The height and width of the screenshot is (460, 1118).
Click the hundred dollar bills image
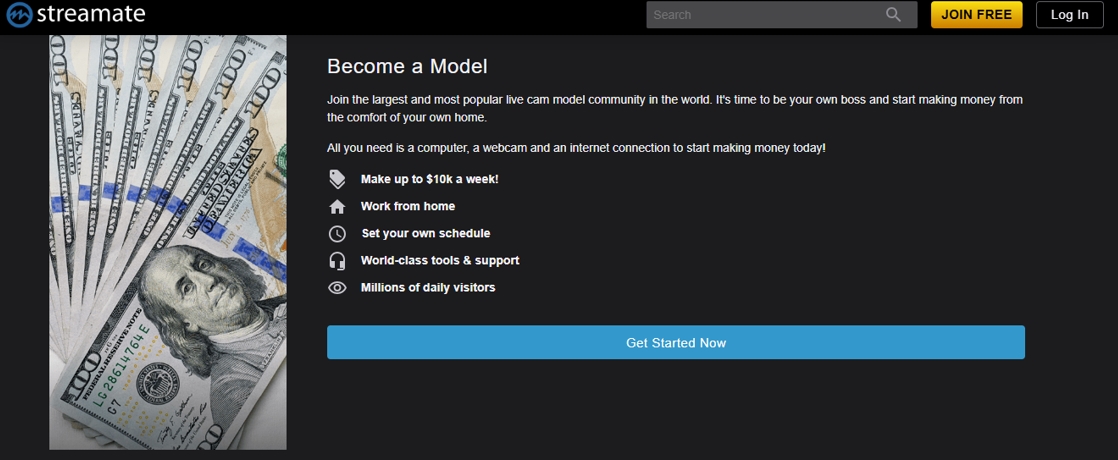pyautogui.click(x=168, y=242)
